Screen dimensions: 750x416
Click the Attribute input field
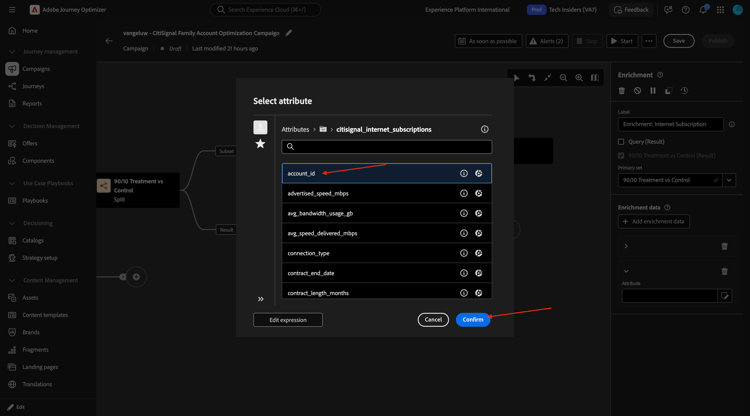(669, 296)
